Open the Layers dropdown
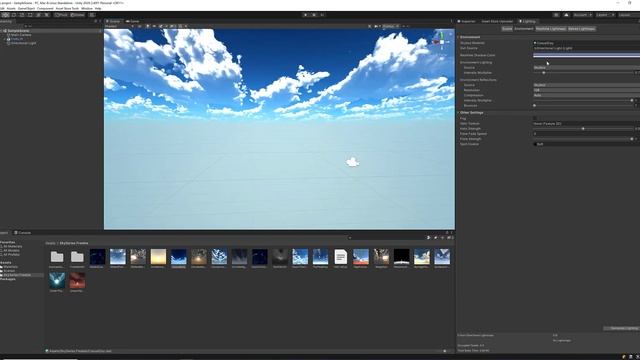The height and width of the screenshot is (360, 640). [x=605, y=15]
